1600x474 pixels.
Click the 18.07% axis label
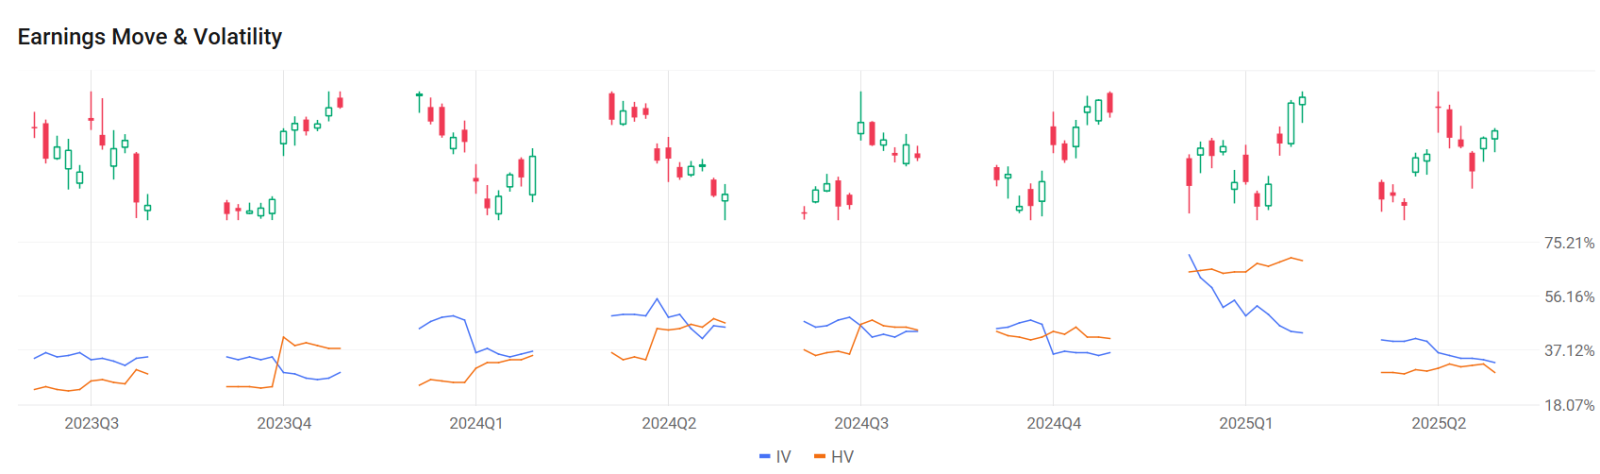[x=1569, y=405]
